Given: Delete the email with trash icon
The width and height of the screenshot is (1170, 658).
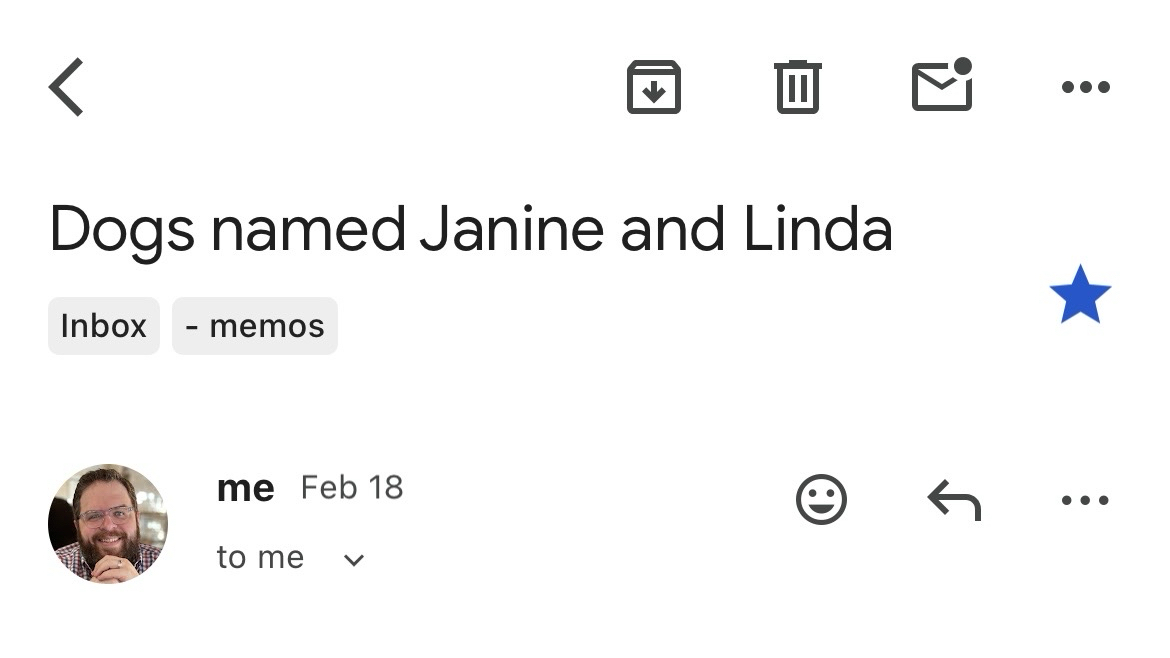Looking at the screenshot, I should [797, 87].
